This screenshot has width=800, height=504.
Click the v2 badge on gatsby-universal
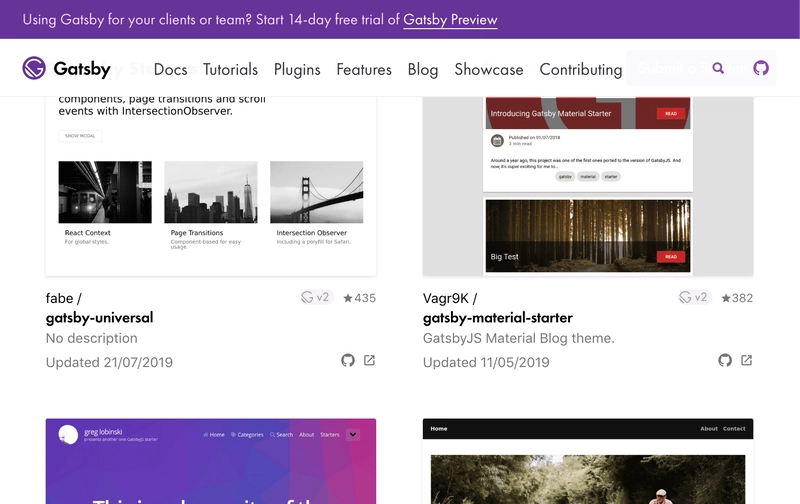[317, 297]
